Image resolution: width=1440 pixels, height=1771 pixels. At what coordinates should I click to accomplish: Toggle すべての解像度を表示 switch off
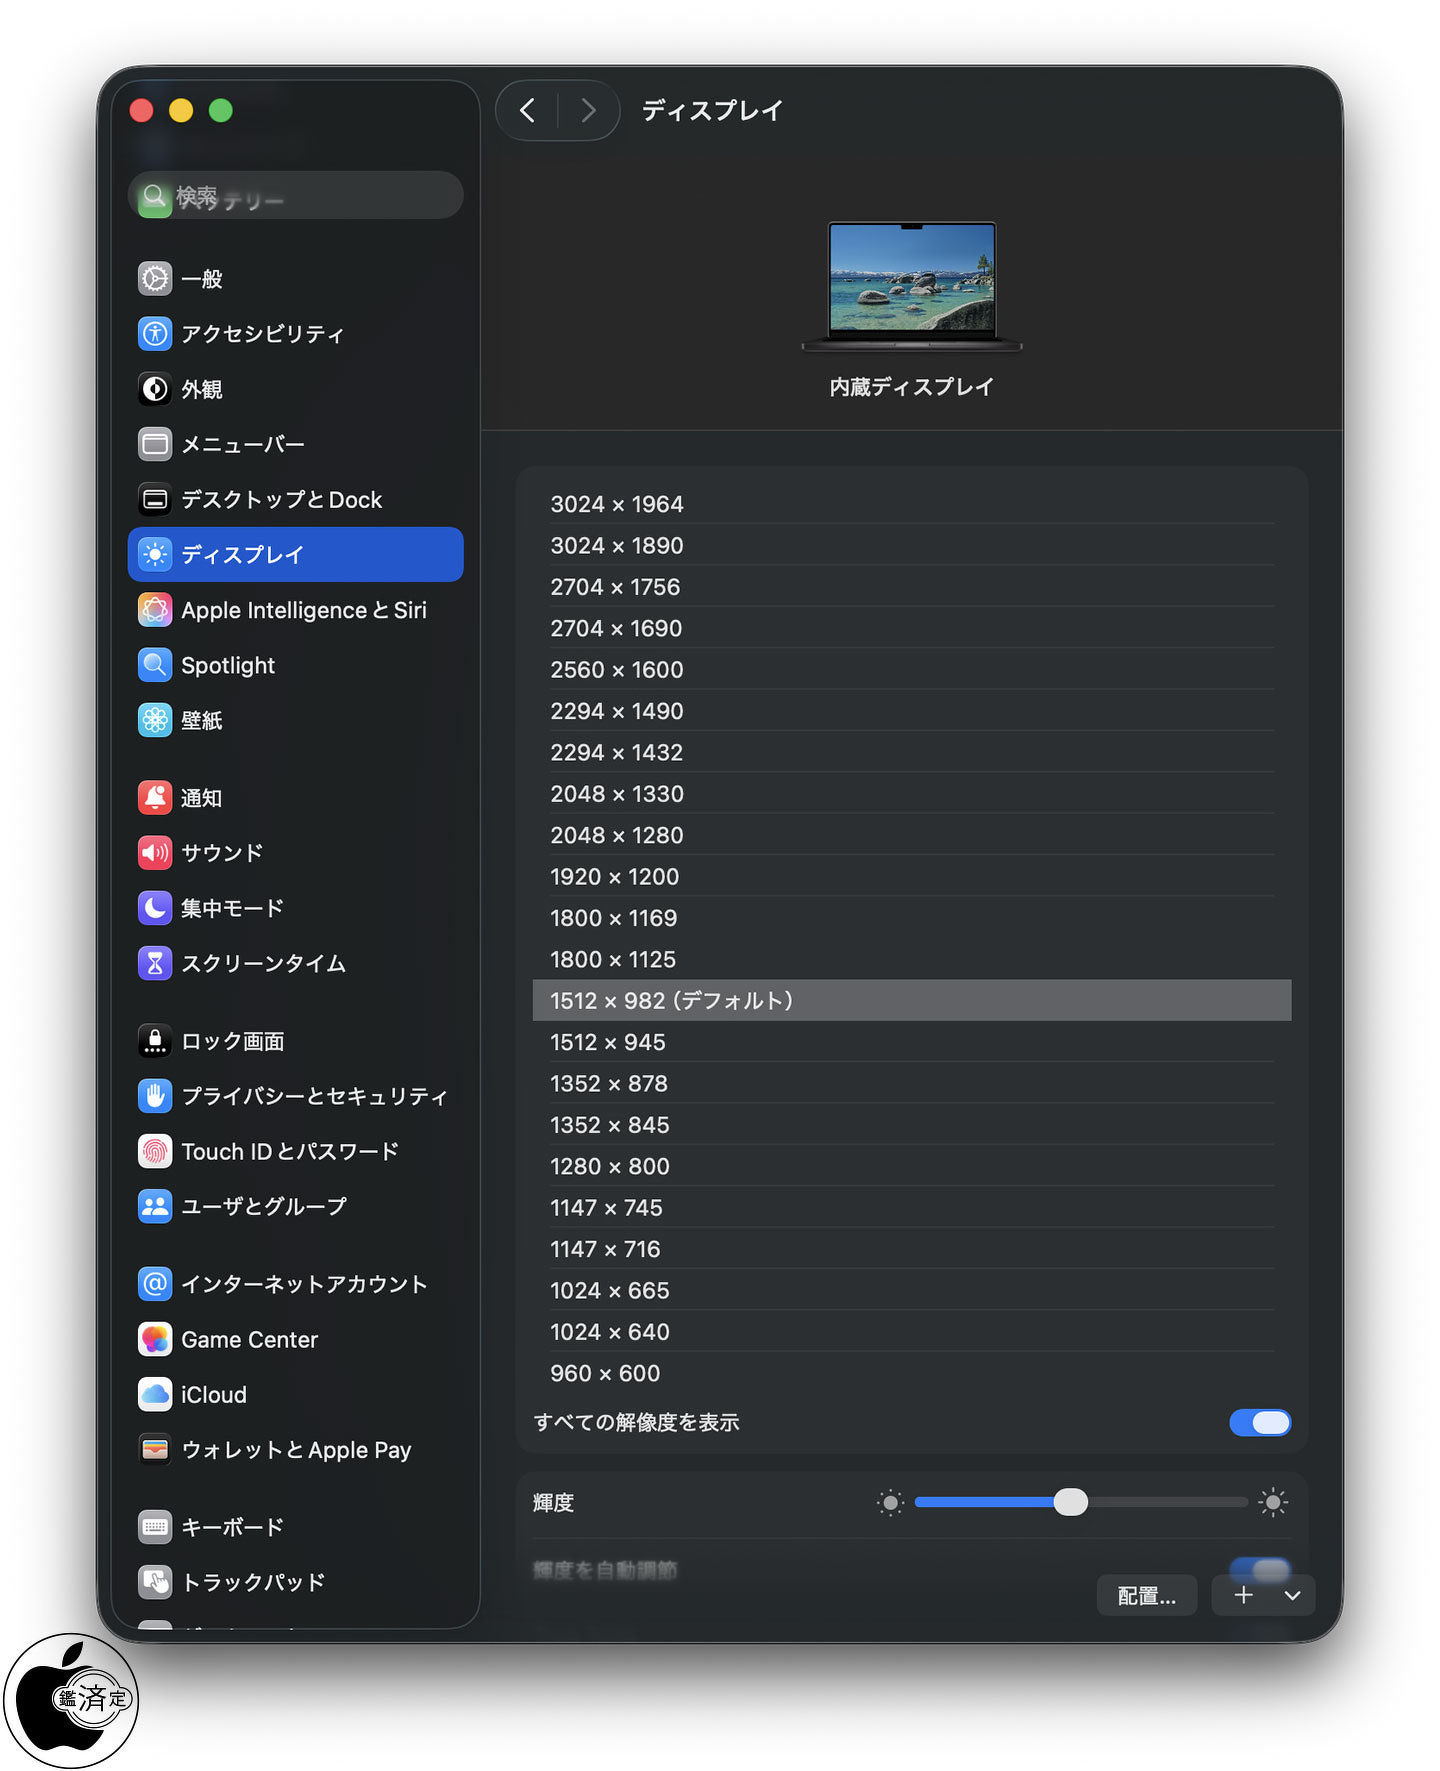pos(1259,1422)
